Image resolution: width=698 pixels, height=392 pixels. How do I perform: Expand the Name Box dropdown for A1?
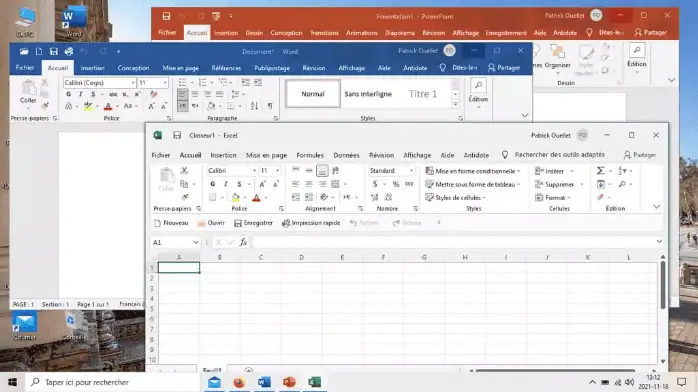pos(196,242)
